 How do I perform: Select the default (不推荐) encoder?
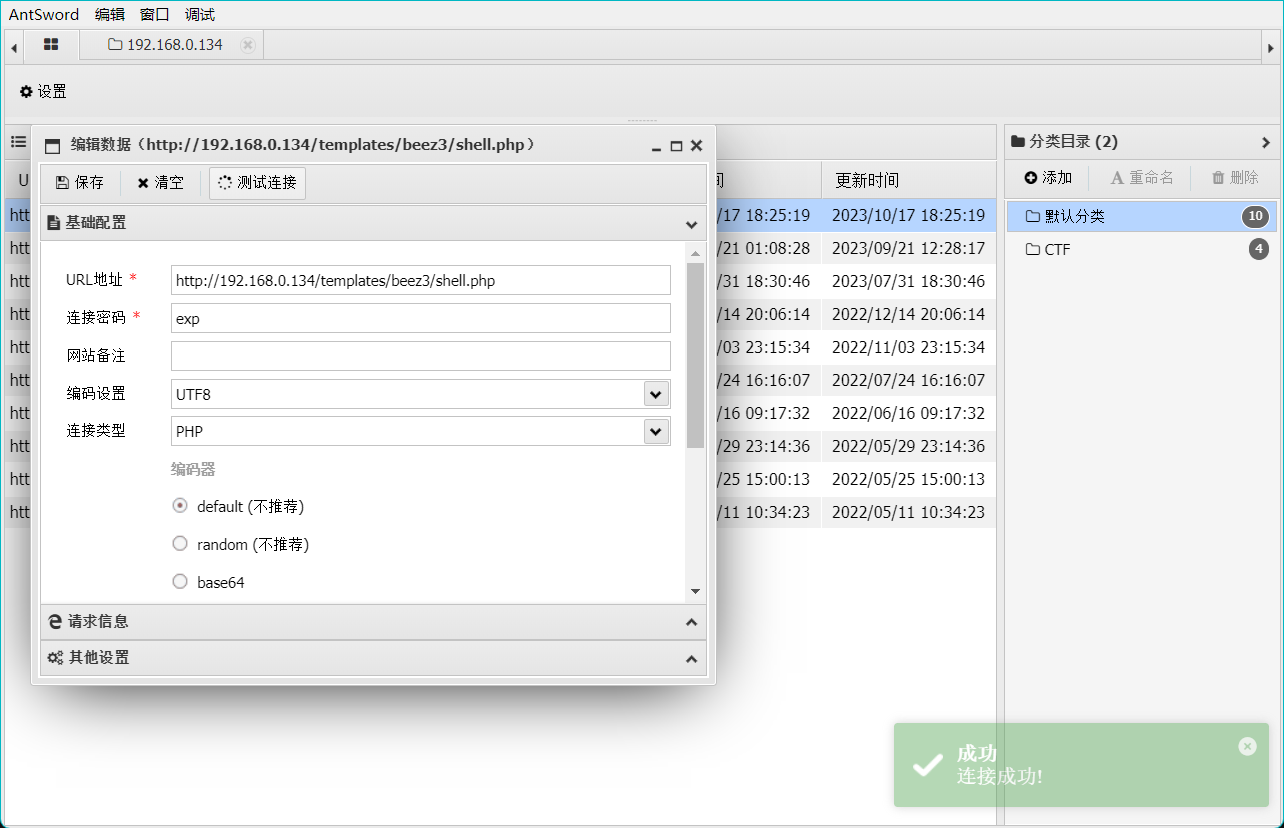[180, 506]
